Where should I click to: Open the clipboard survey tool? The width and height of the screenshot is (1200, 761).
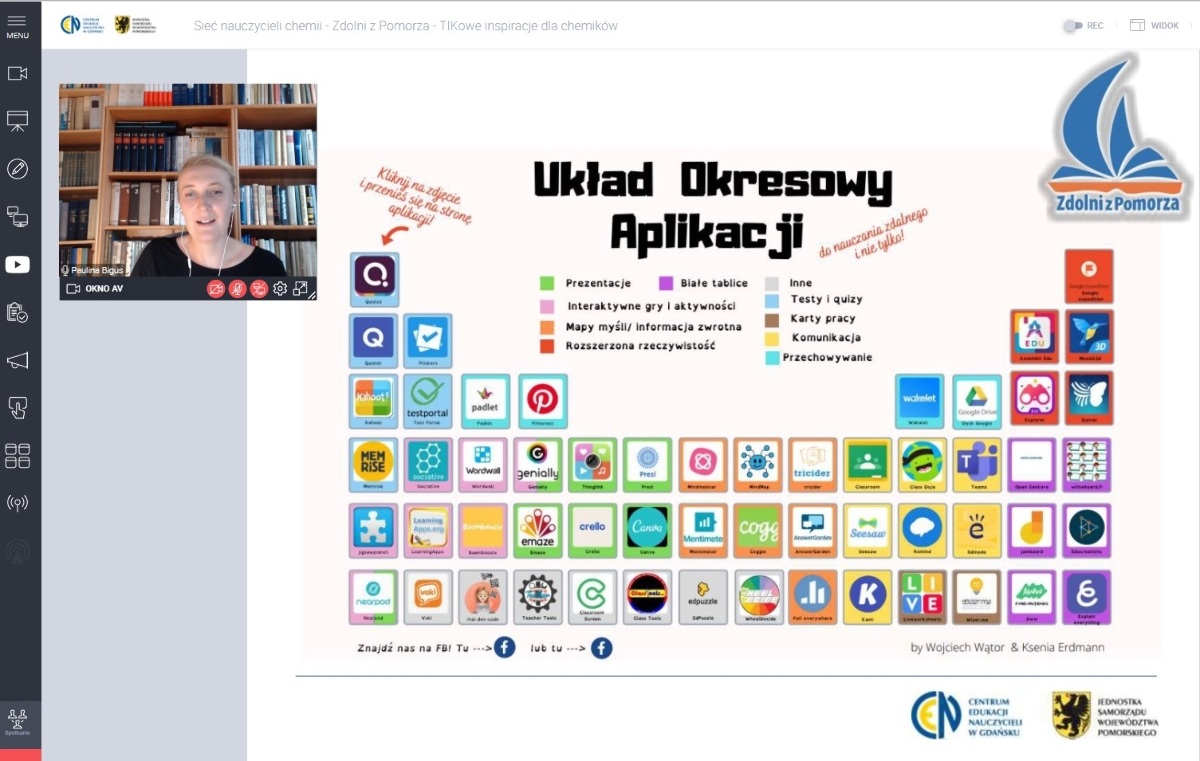coord(17,312)
